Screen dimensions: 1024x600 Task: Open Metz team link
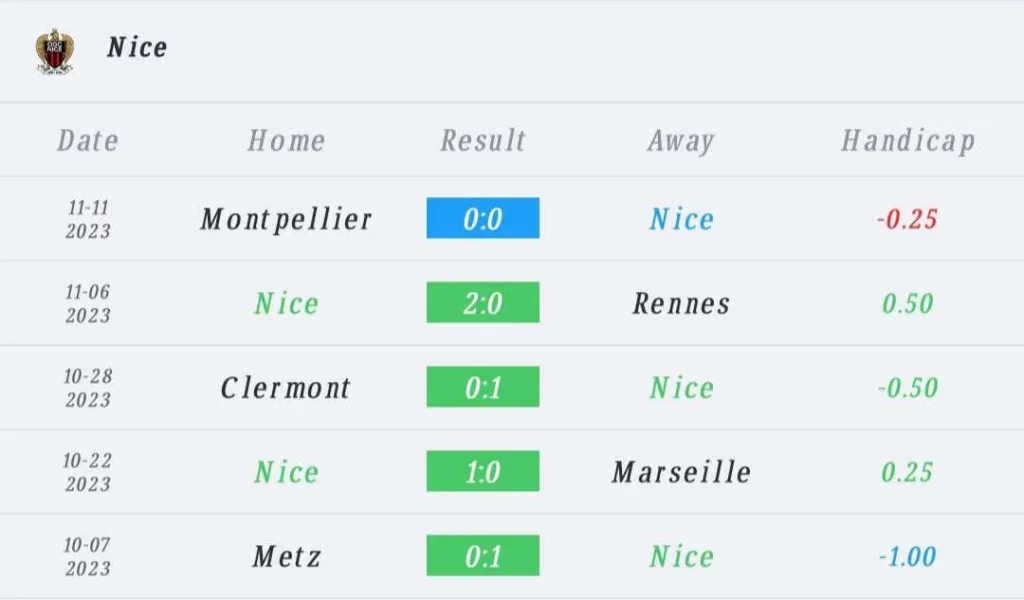[x=287, y=557]
